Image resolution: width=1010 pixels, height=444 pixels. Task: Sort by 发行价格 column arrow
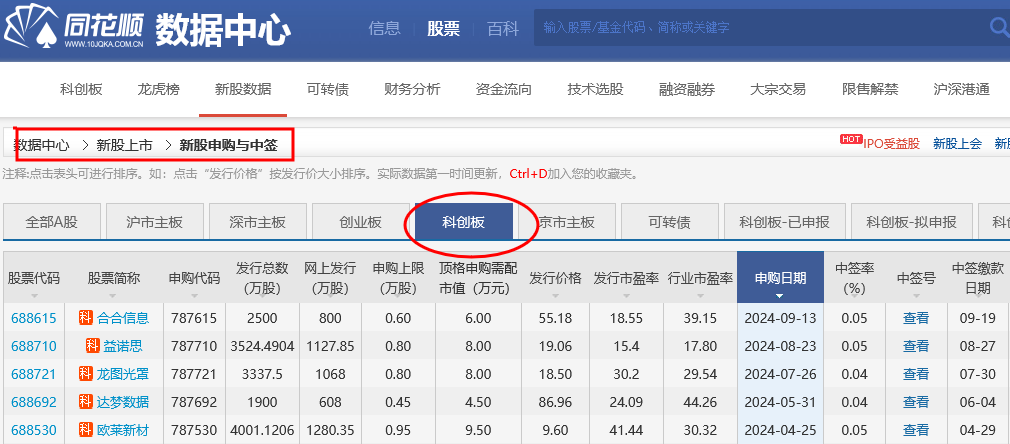(555, 296)
